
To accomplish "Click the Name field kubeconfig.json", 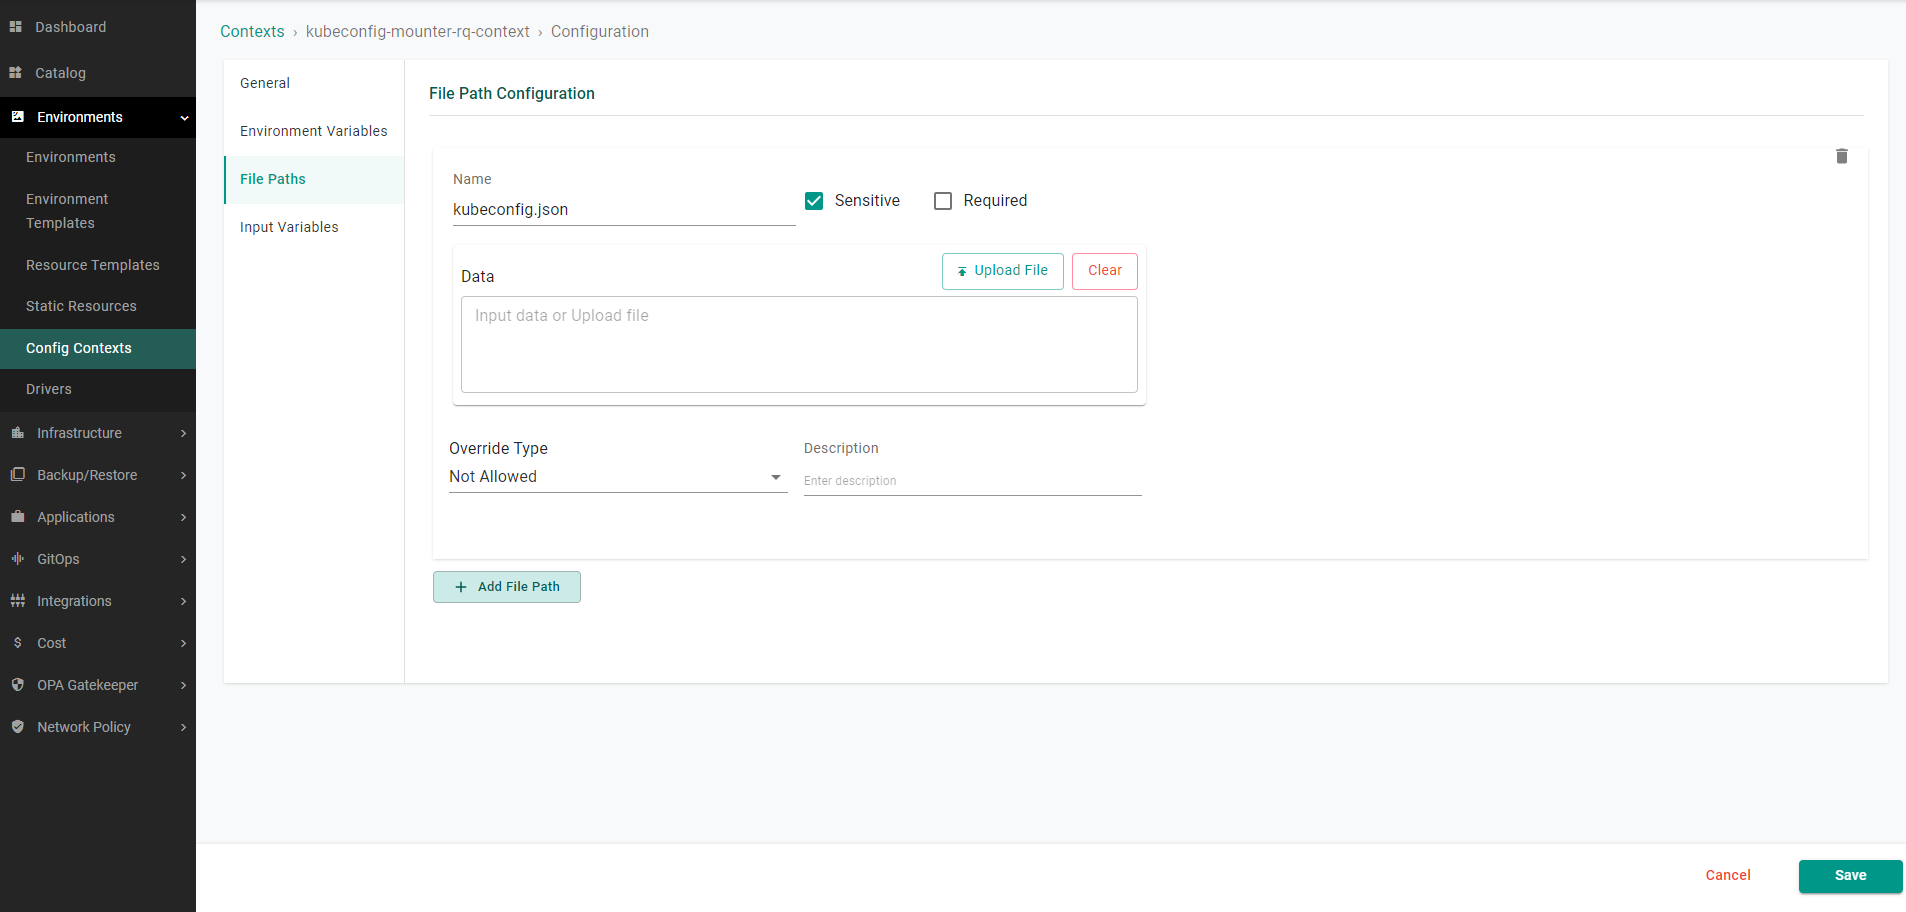I will point(624,210).
